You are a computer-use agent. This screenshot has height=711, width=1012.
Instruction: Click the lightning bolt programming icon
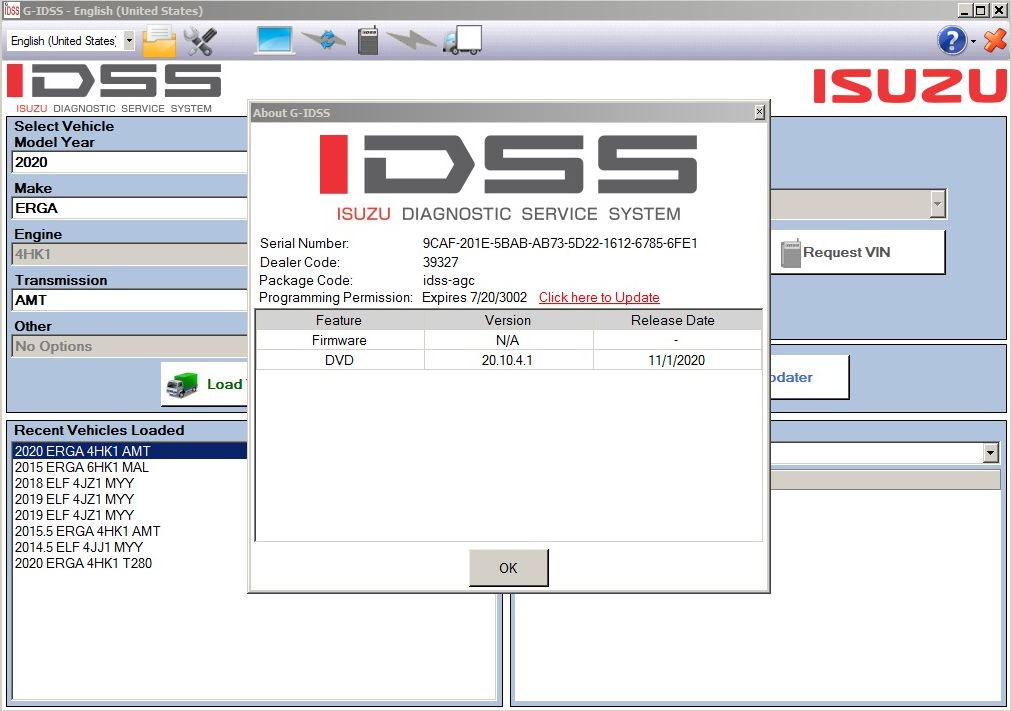point(412,40)
